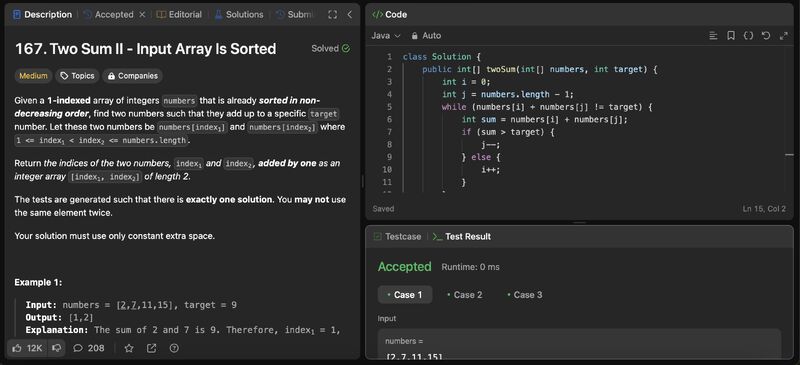Click the curly braces snippet icon
This screenshot has width=800, height=365.
[x=748, y=36]
